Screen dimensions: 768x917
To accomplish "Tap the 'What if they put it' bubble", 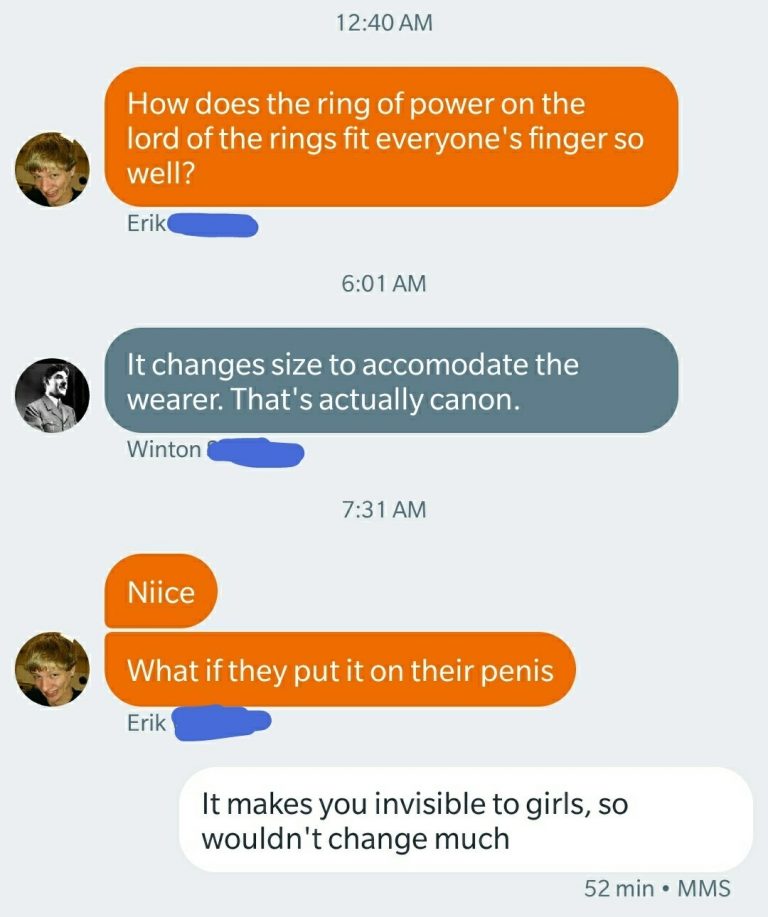I will coord(340,670).
